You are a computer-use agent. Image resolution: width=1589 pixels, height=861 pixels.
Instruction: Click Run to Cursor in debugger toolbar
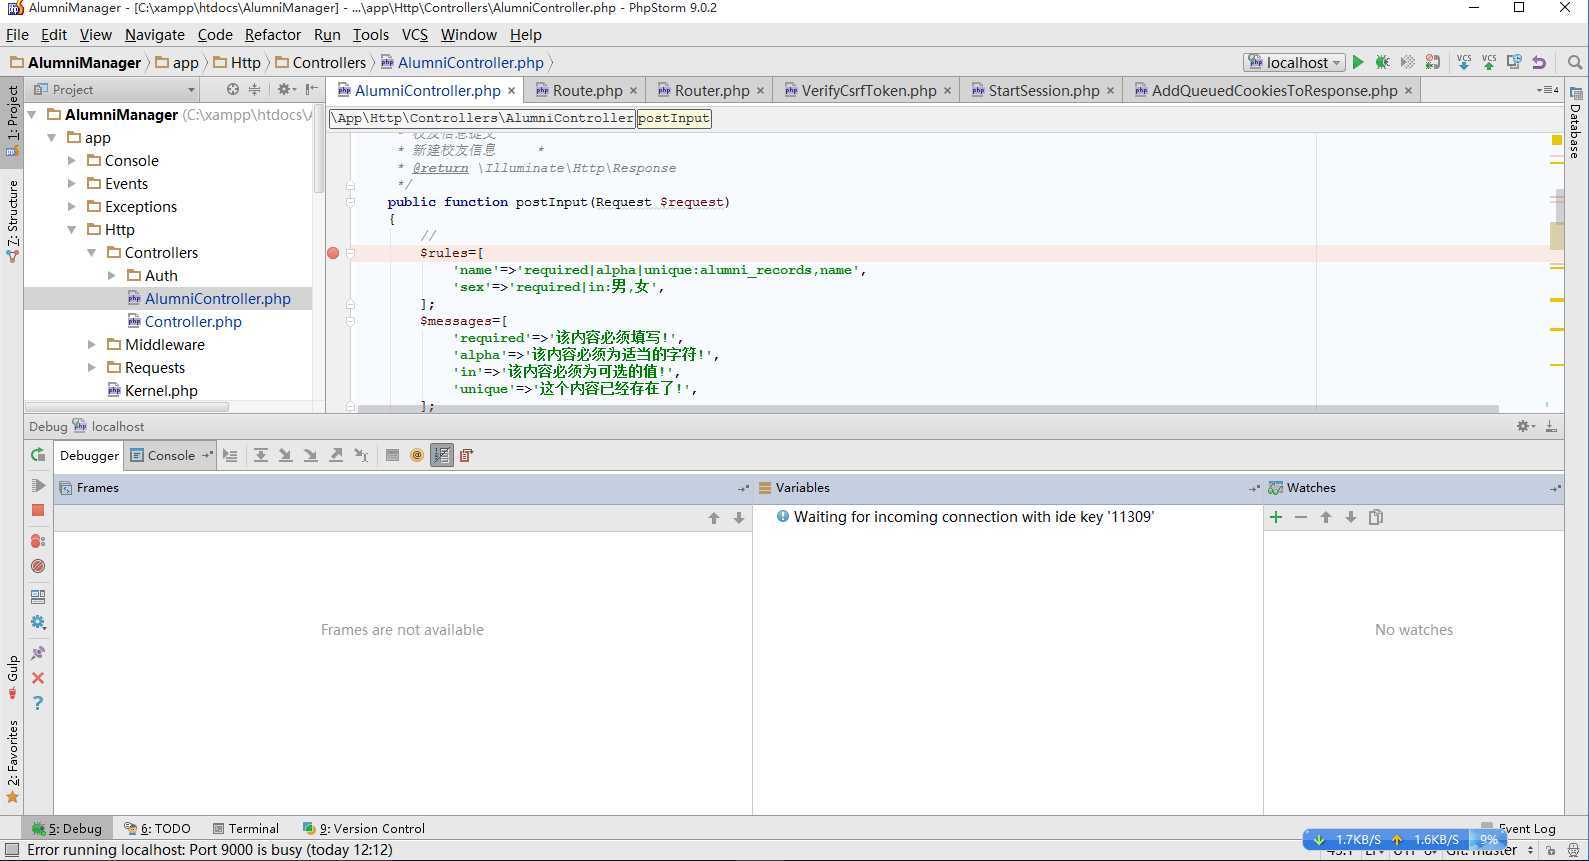[x=361, y=455]
